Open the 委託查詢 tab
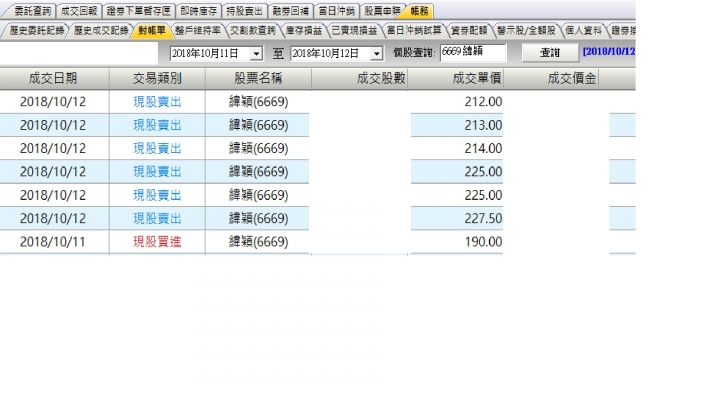Viewport: 720px width, 405px height. [x=32, y=11]
